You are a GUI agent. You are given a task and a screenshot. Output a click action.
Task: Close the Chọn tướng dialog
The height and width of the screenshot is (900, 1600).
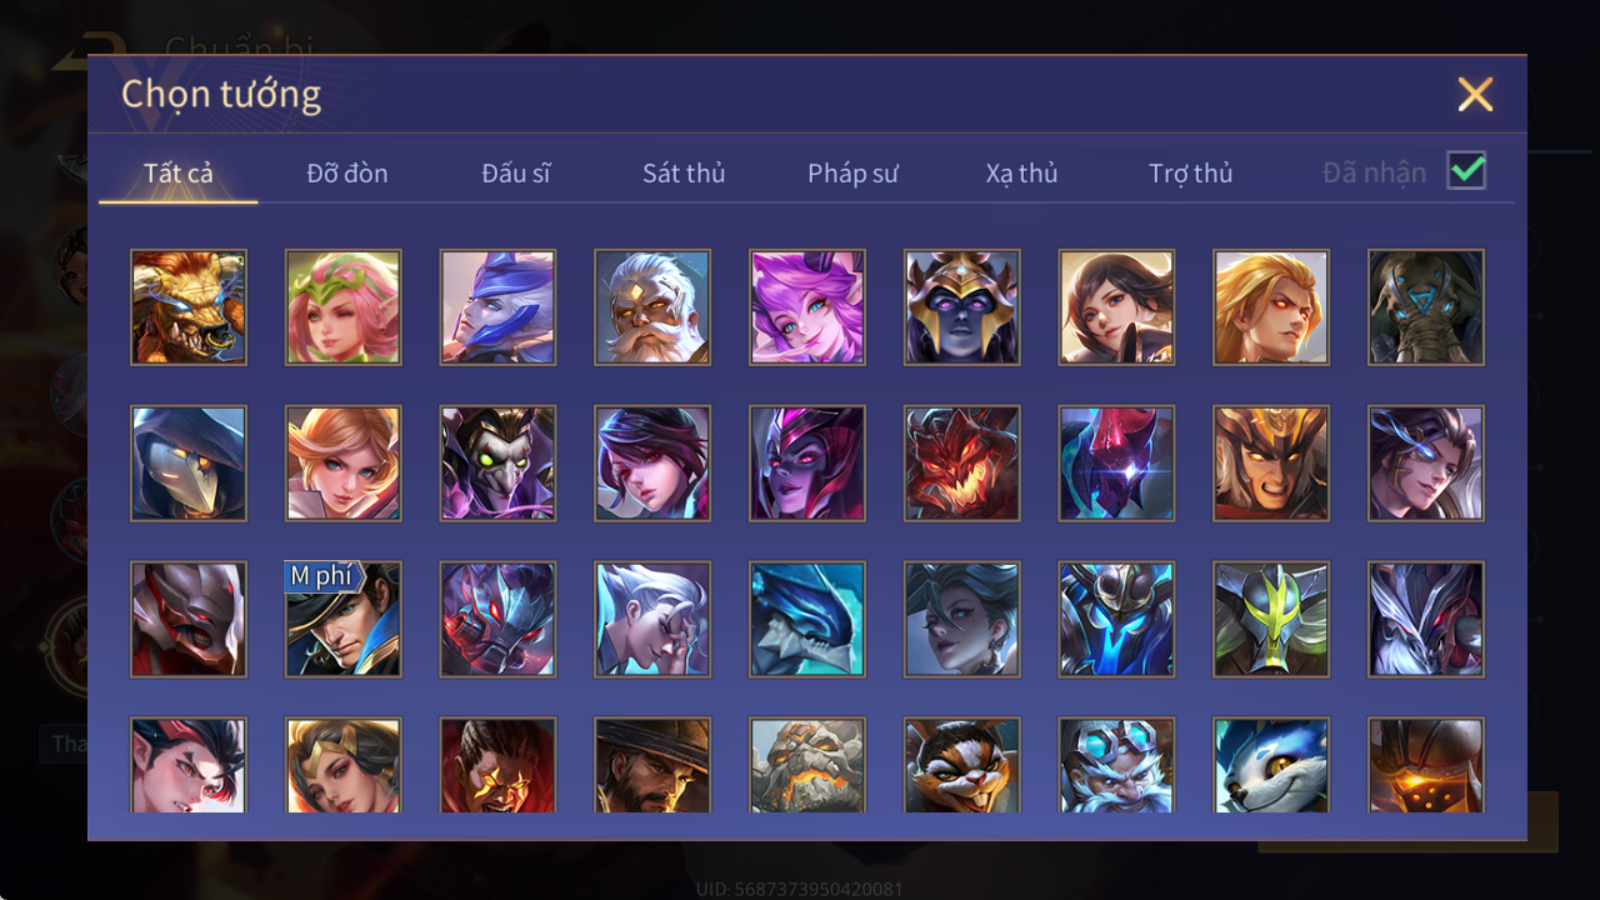[1475, 94]
